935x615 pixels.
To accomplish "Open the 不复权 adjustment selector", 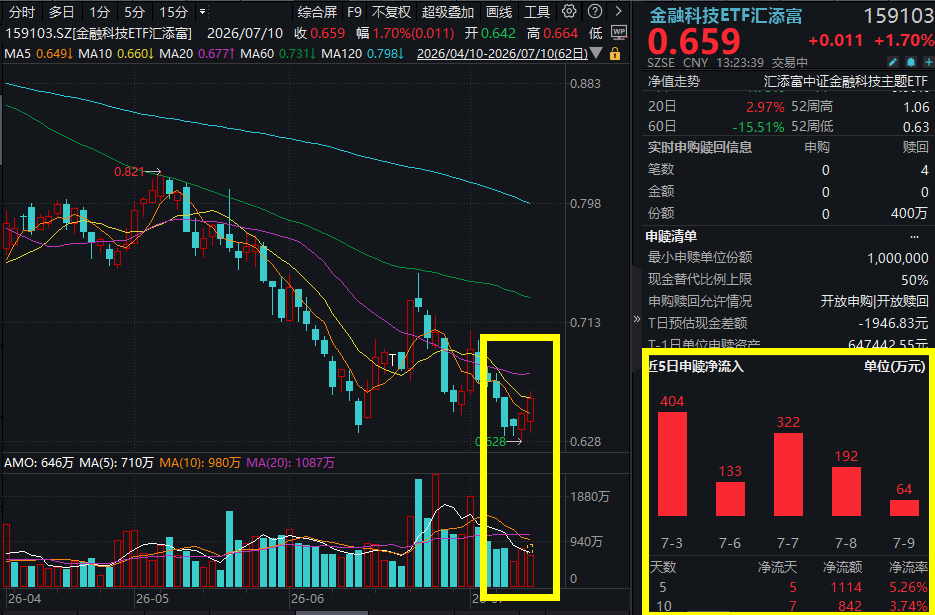I will [x=391, y=12].
